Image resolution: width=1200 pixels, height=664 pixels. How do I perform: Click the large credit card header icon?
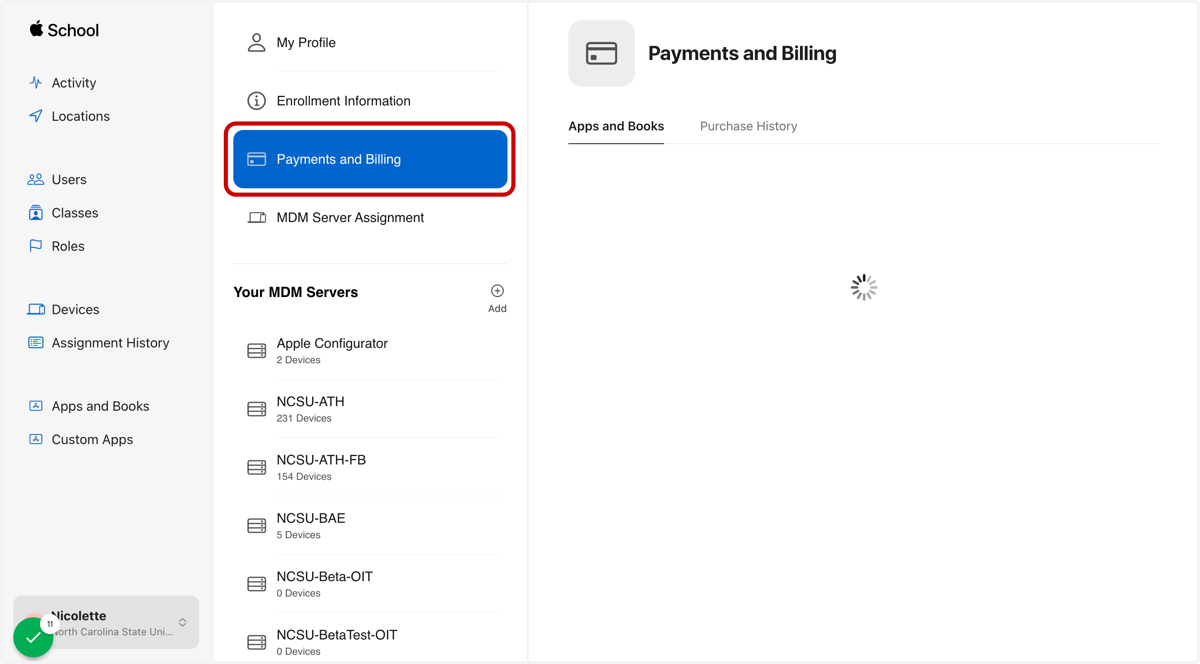click(x=602, y=53)
